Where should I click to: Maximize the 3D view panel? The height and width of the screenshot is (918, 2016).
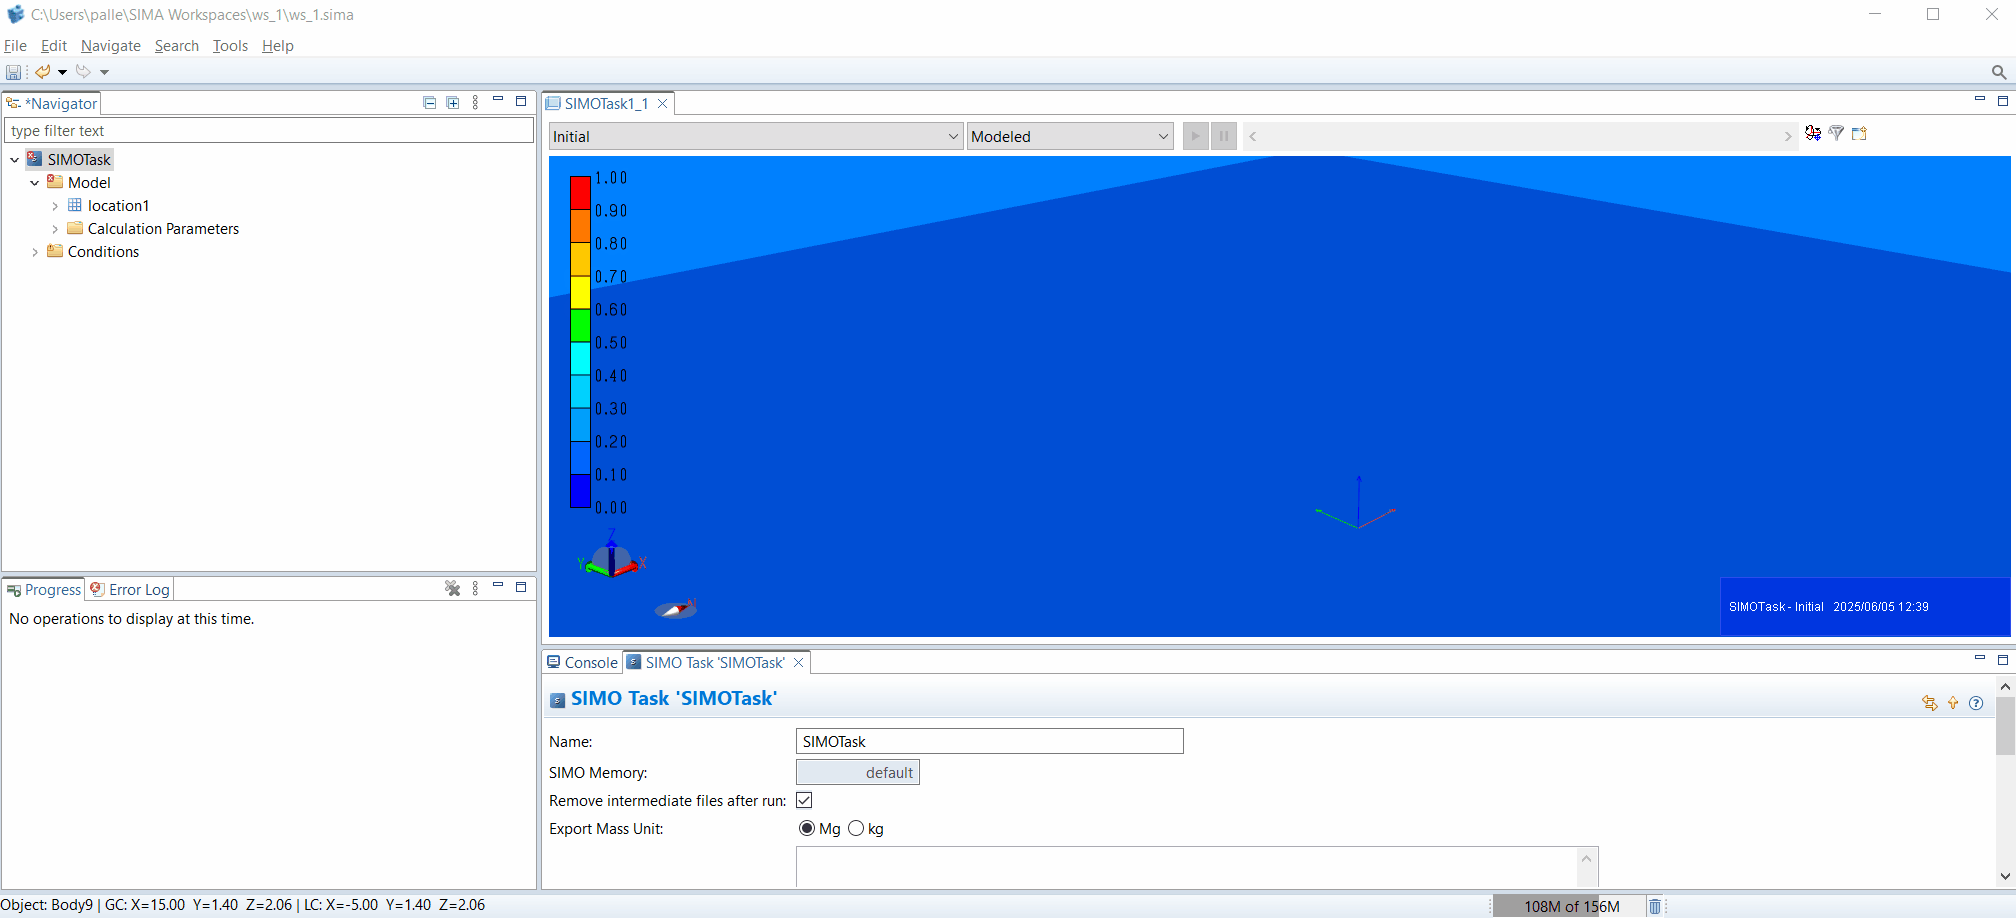[2003, 101]
